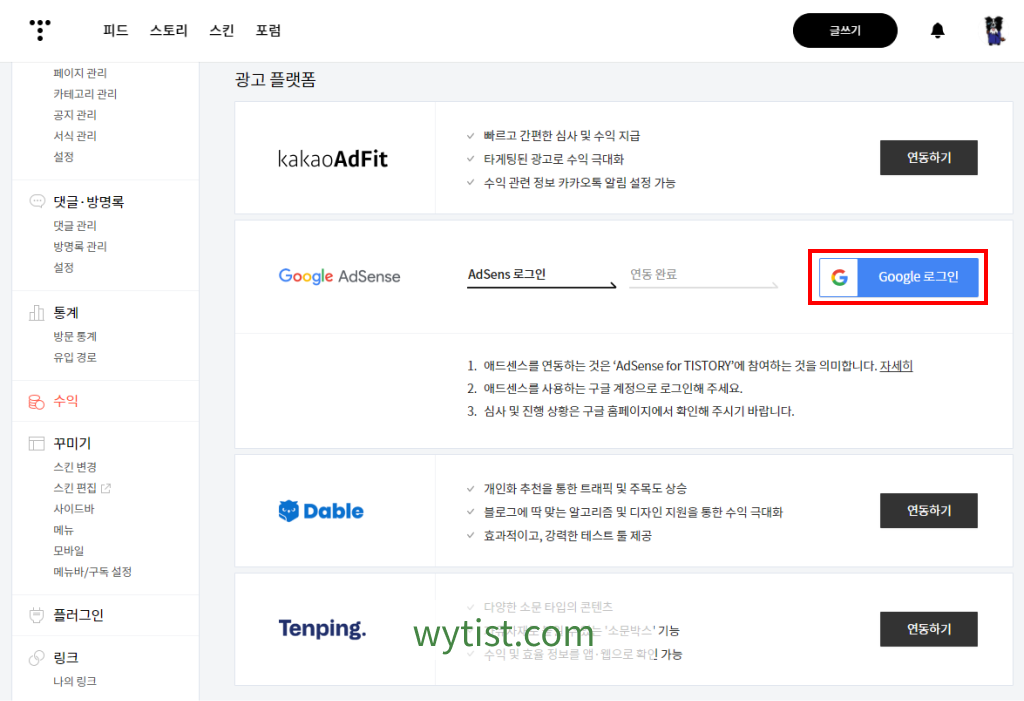Open the 포럼 menu
The width and height of the screenshot is (1024, 701).
(x=268, y=30)
